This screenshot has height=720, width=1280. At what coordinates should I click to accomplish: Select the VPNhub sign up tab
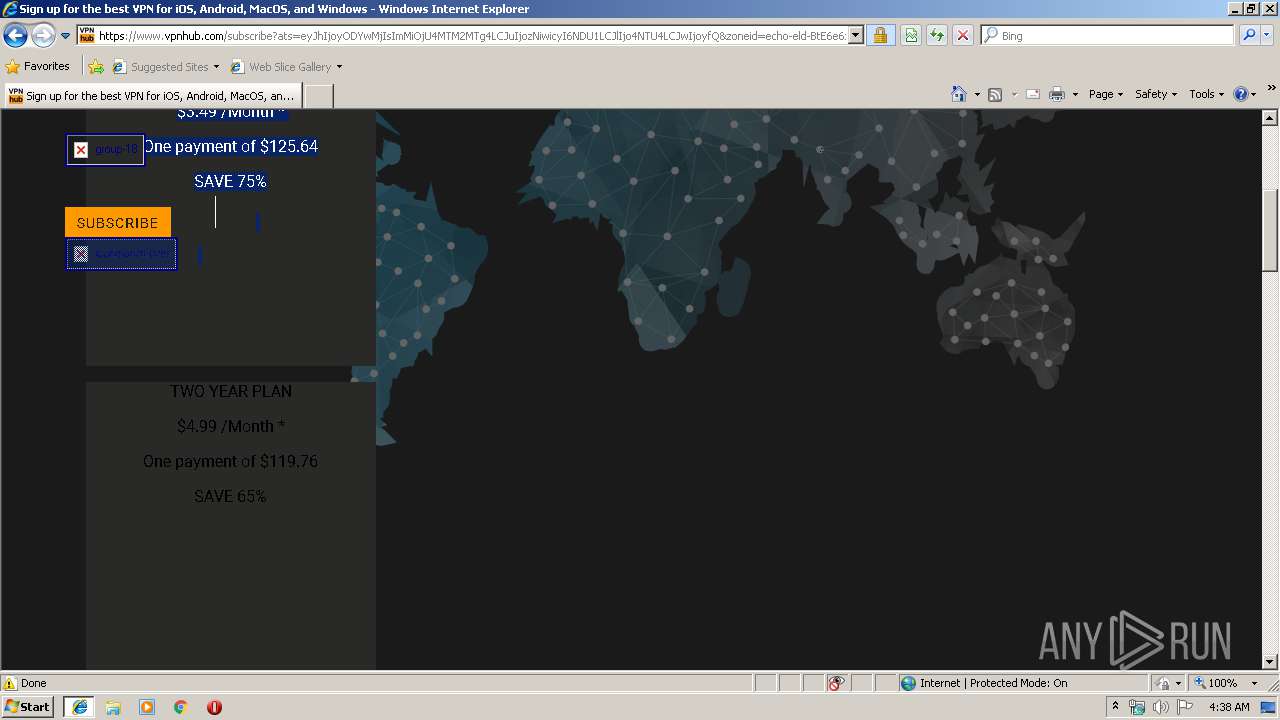pos(152,96)
